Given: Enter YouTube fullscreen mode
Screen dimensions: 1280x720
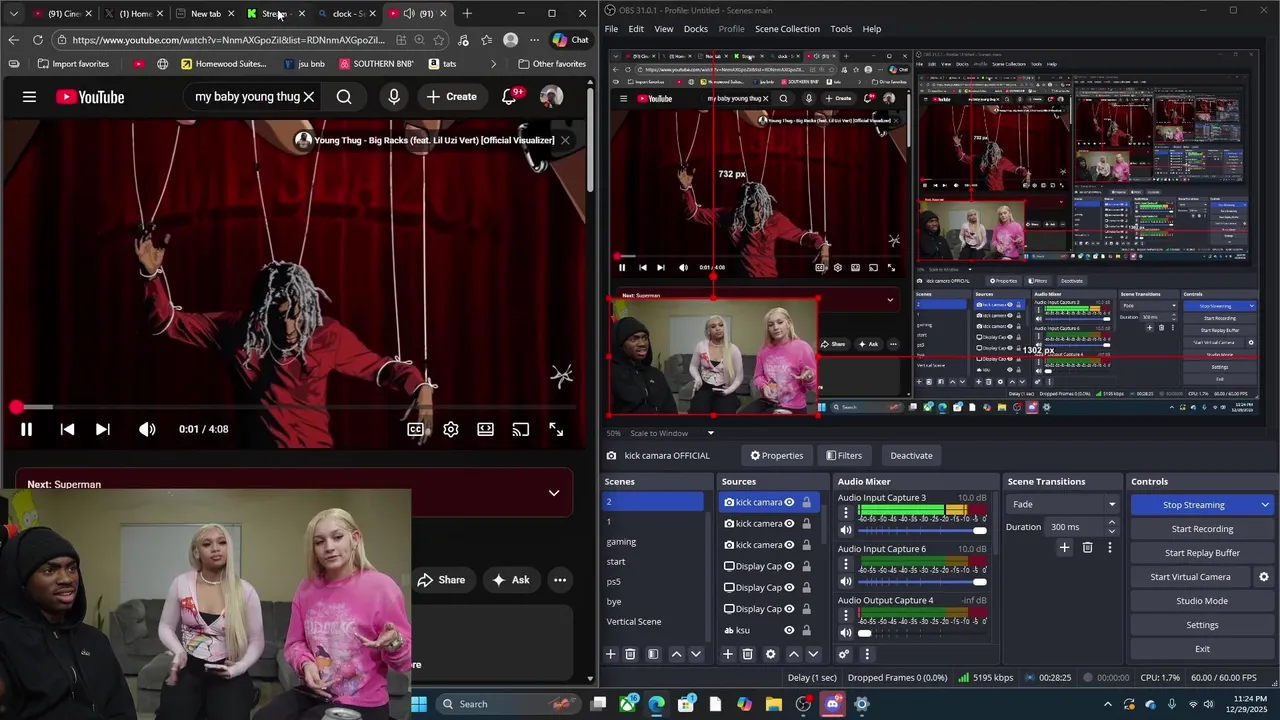Looking at the screenshot, I should point(556,429).
